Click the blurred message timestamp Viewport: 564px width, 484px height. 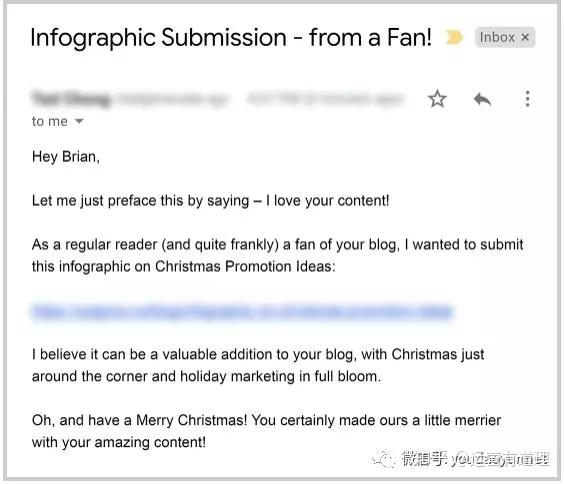[325, 99]
